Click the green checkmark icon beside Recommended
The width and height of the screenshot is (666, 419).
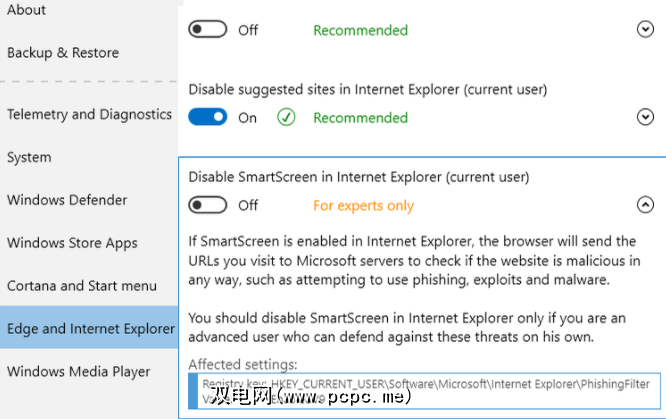(x=286, y=118)
